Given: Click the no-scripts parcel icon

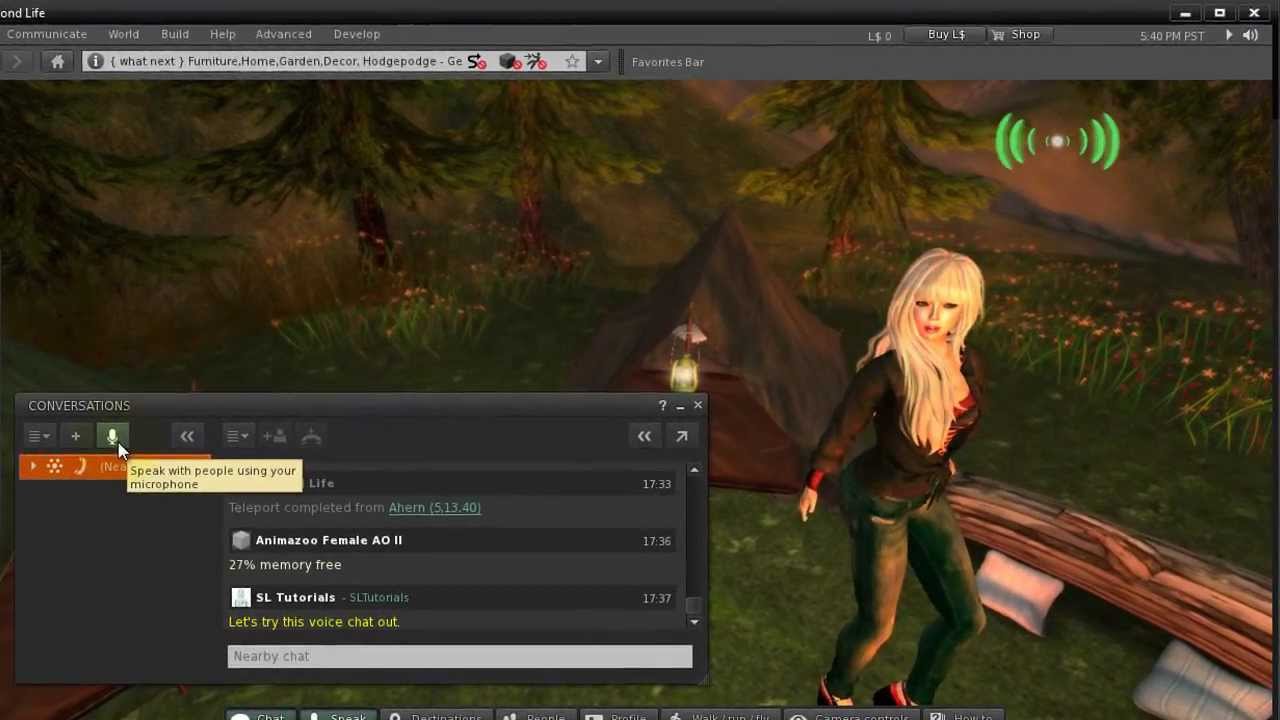Looking at the screenshot, I should tap(477, 62).
